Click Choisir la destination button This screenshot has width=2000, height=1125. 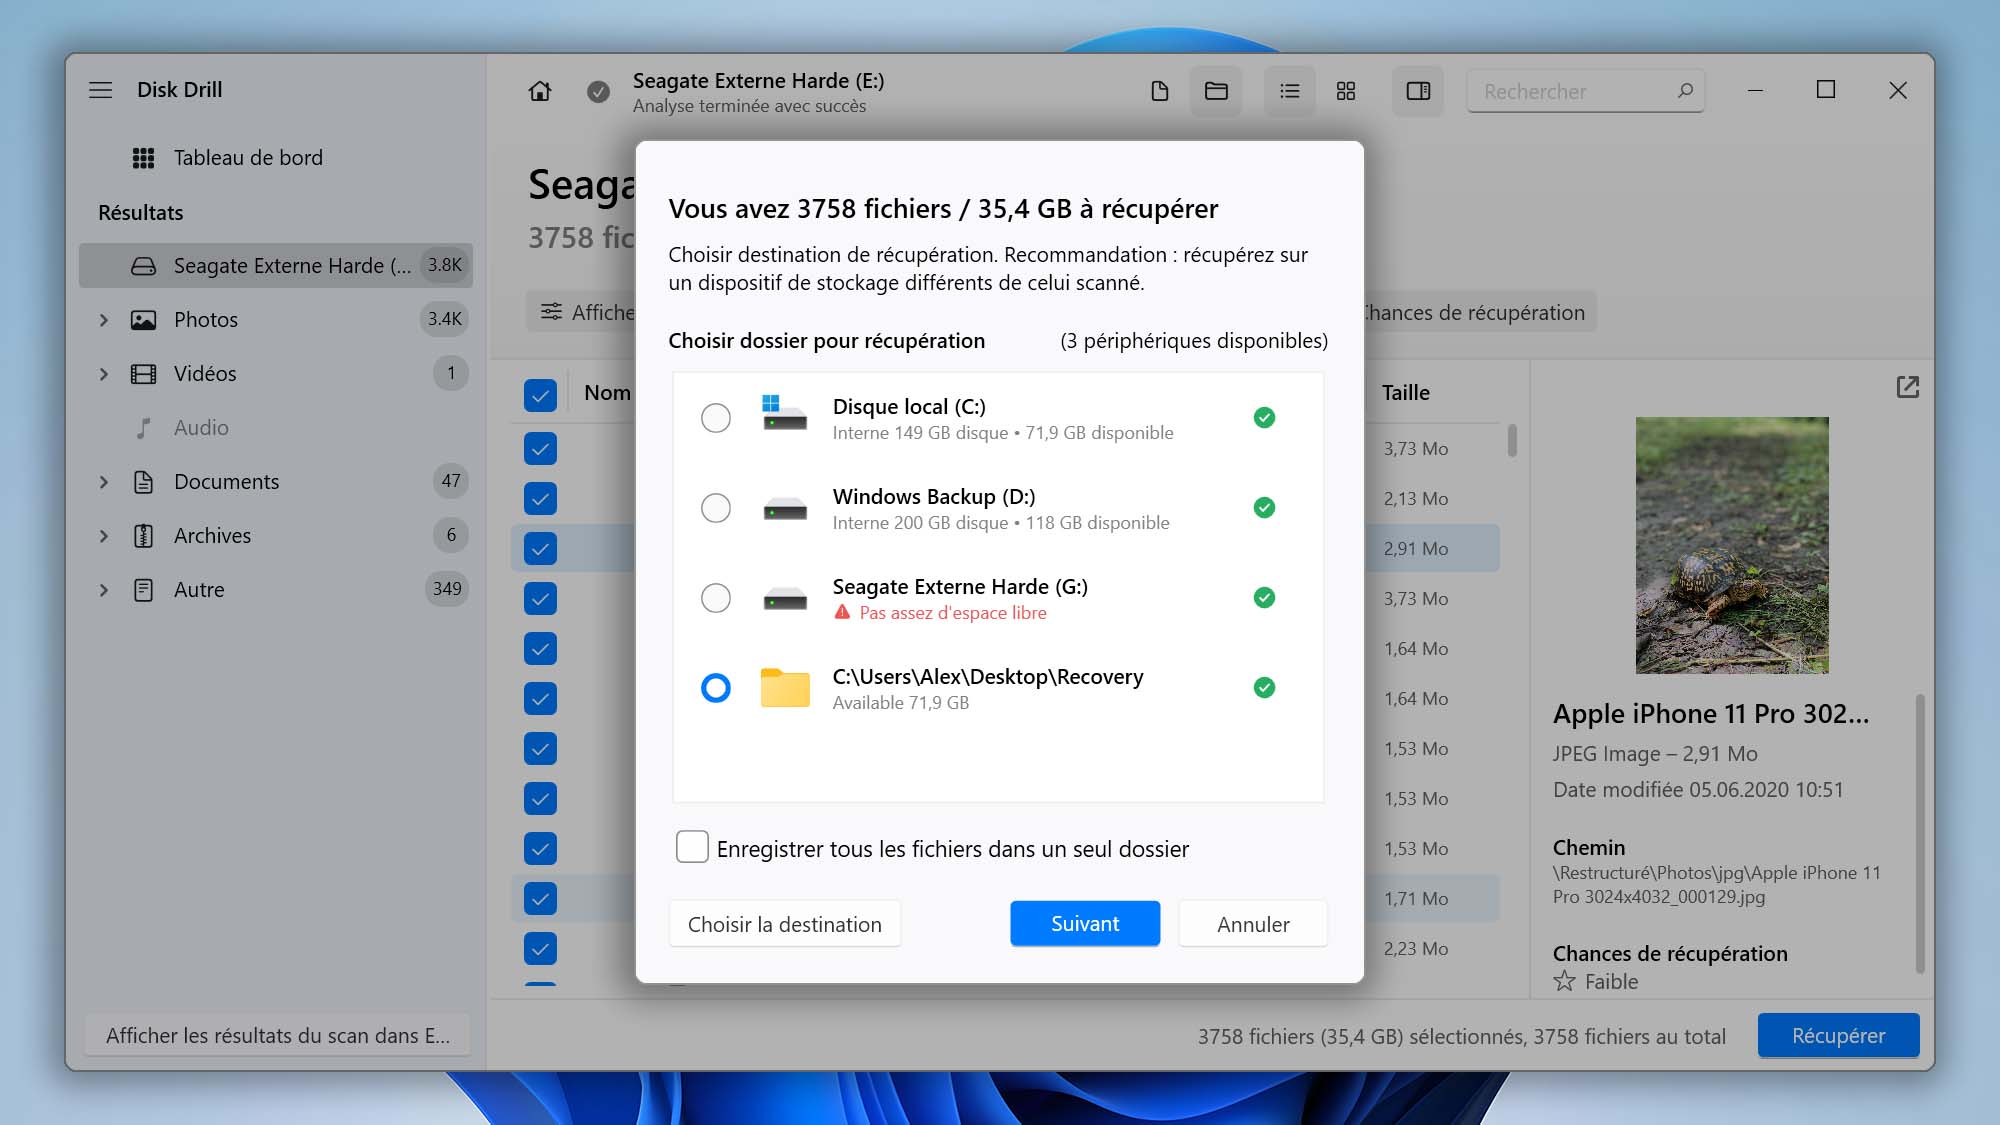click(x=784, y=924)
